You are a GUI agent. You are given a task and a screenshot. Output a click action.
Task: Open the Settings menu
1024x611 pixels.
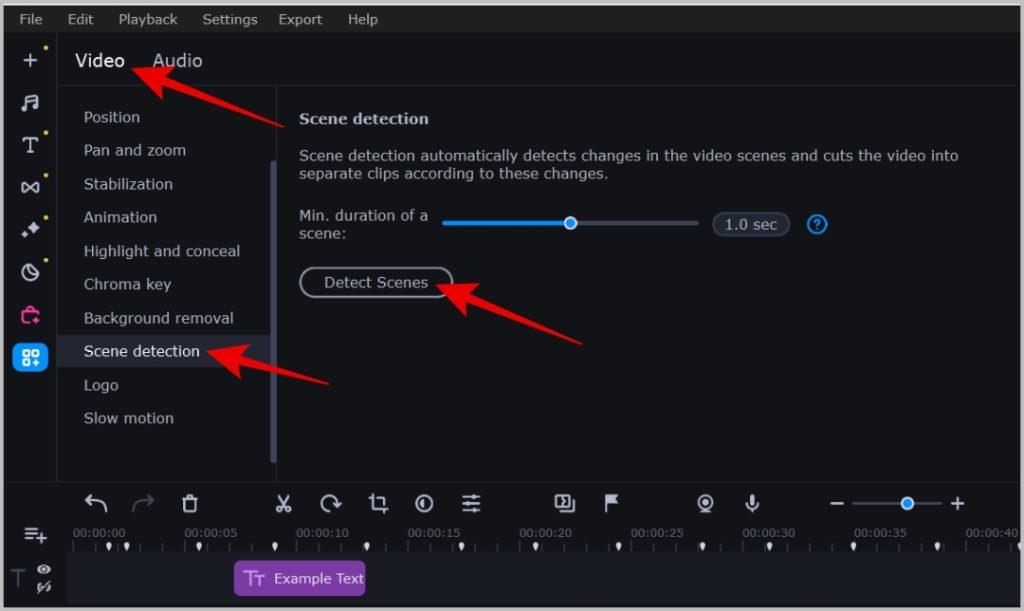[230, 20]
